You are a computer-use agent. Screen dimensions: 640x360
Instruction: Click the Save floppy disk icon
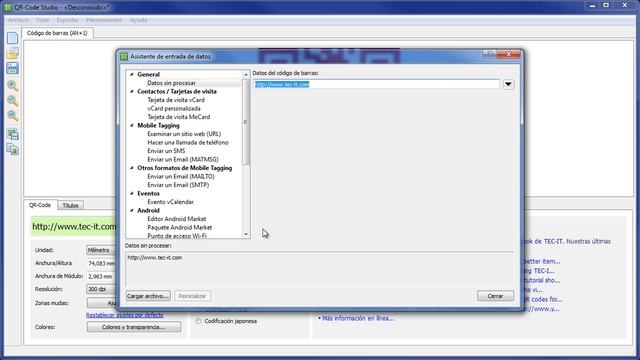13,68
